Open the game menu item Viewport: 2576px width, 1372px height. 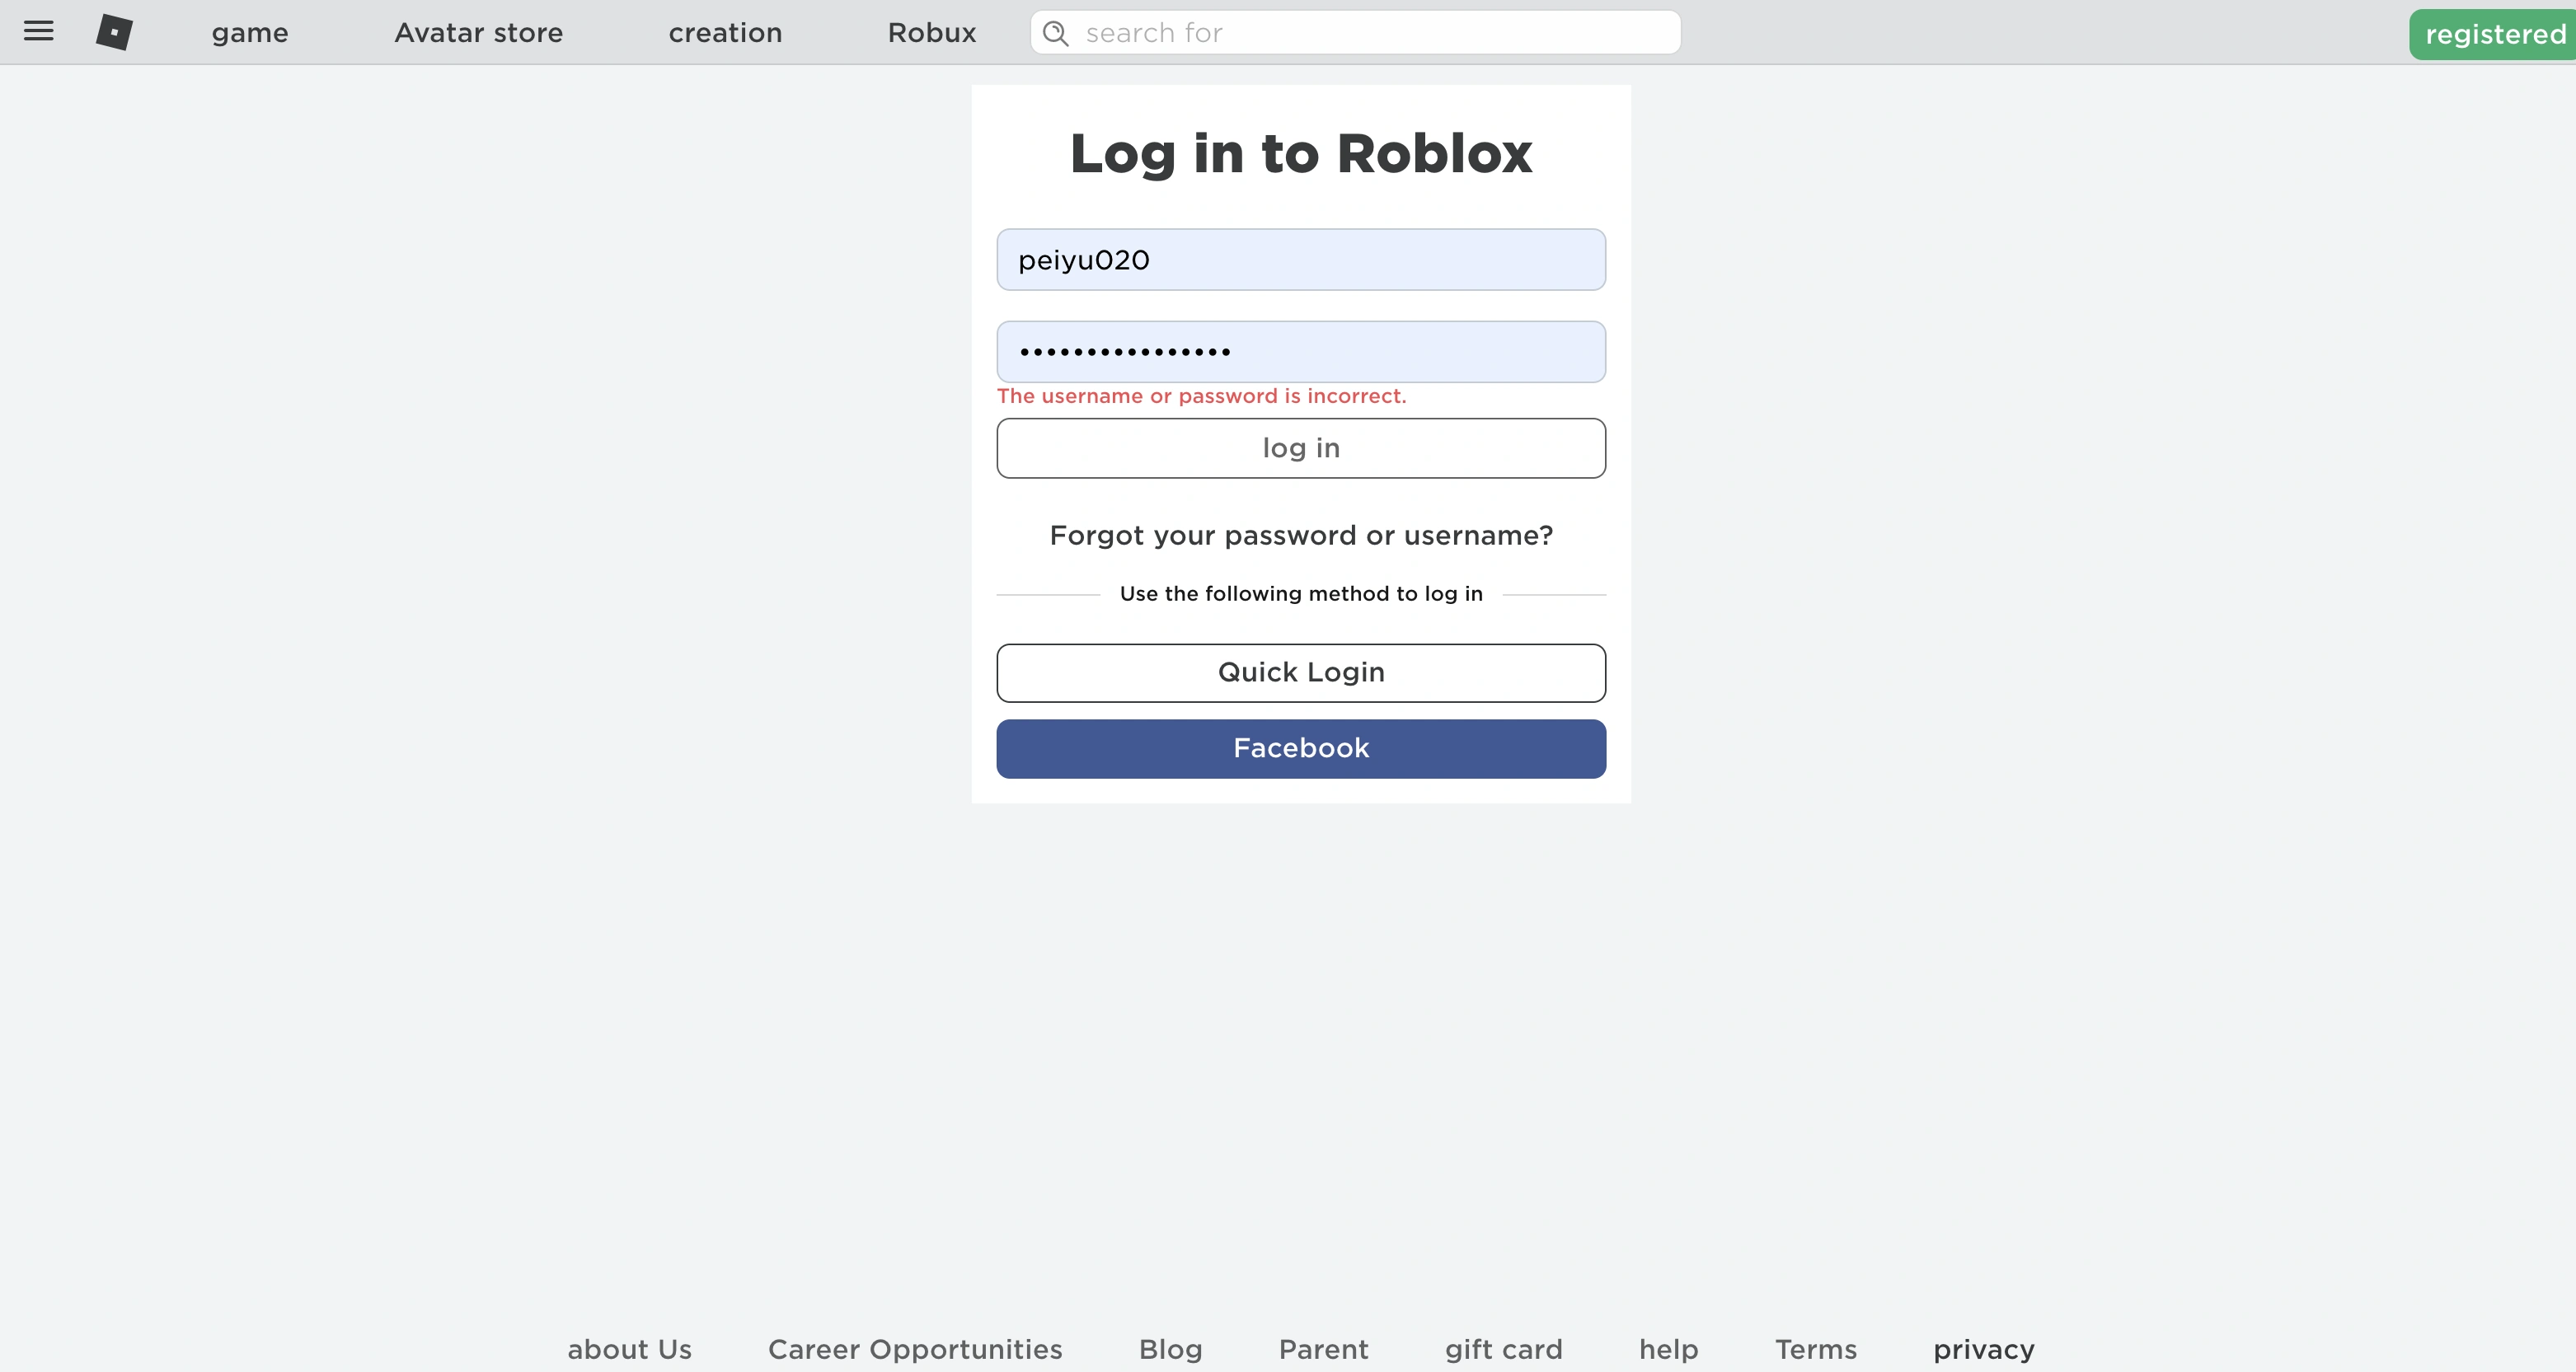[x=250, y=33]
